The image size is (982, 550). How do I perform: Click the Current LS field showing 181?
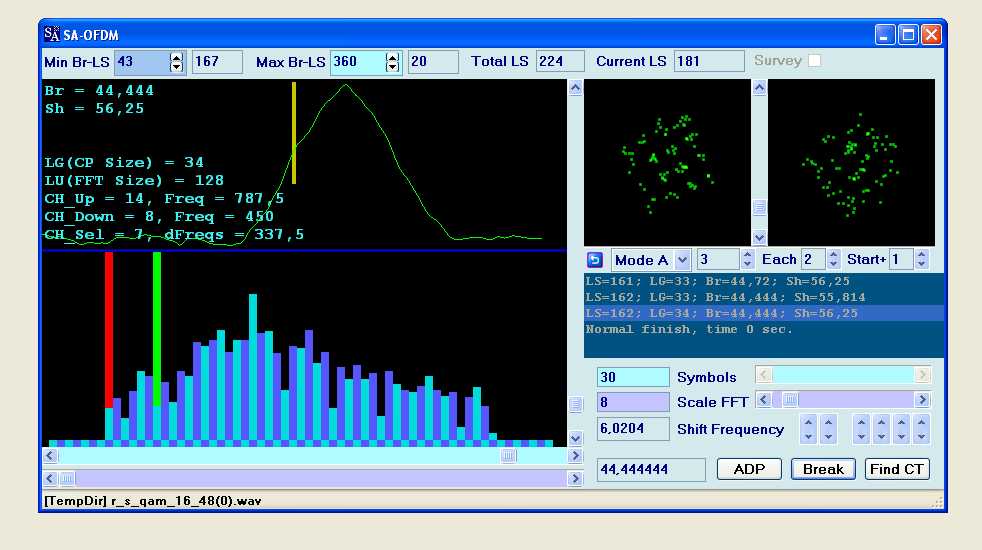point(709,62)
